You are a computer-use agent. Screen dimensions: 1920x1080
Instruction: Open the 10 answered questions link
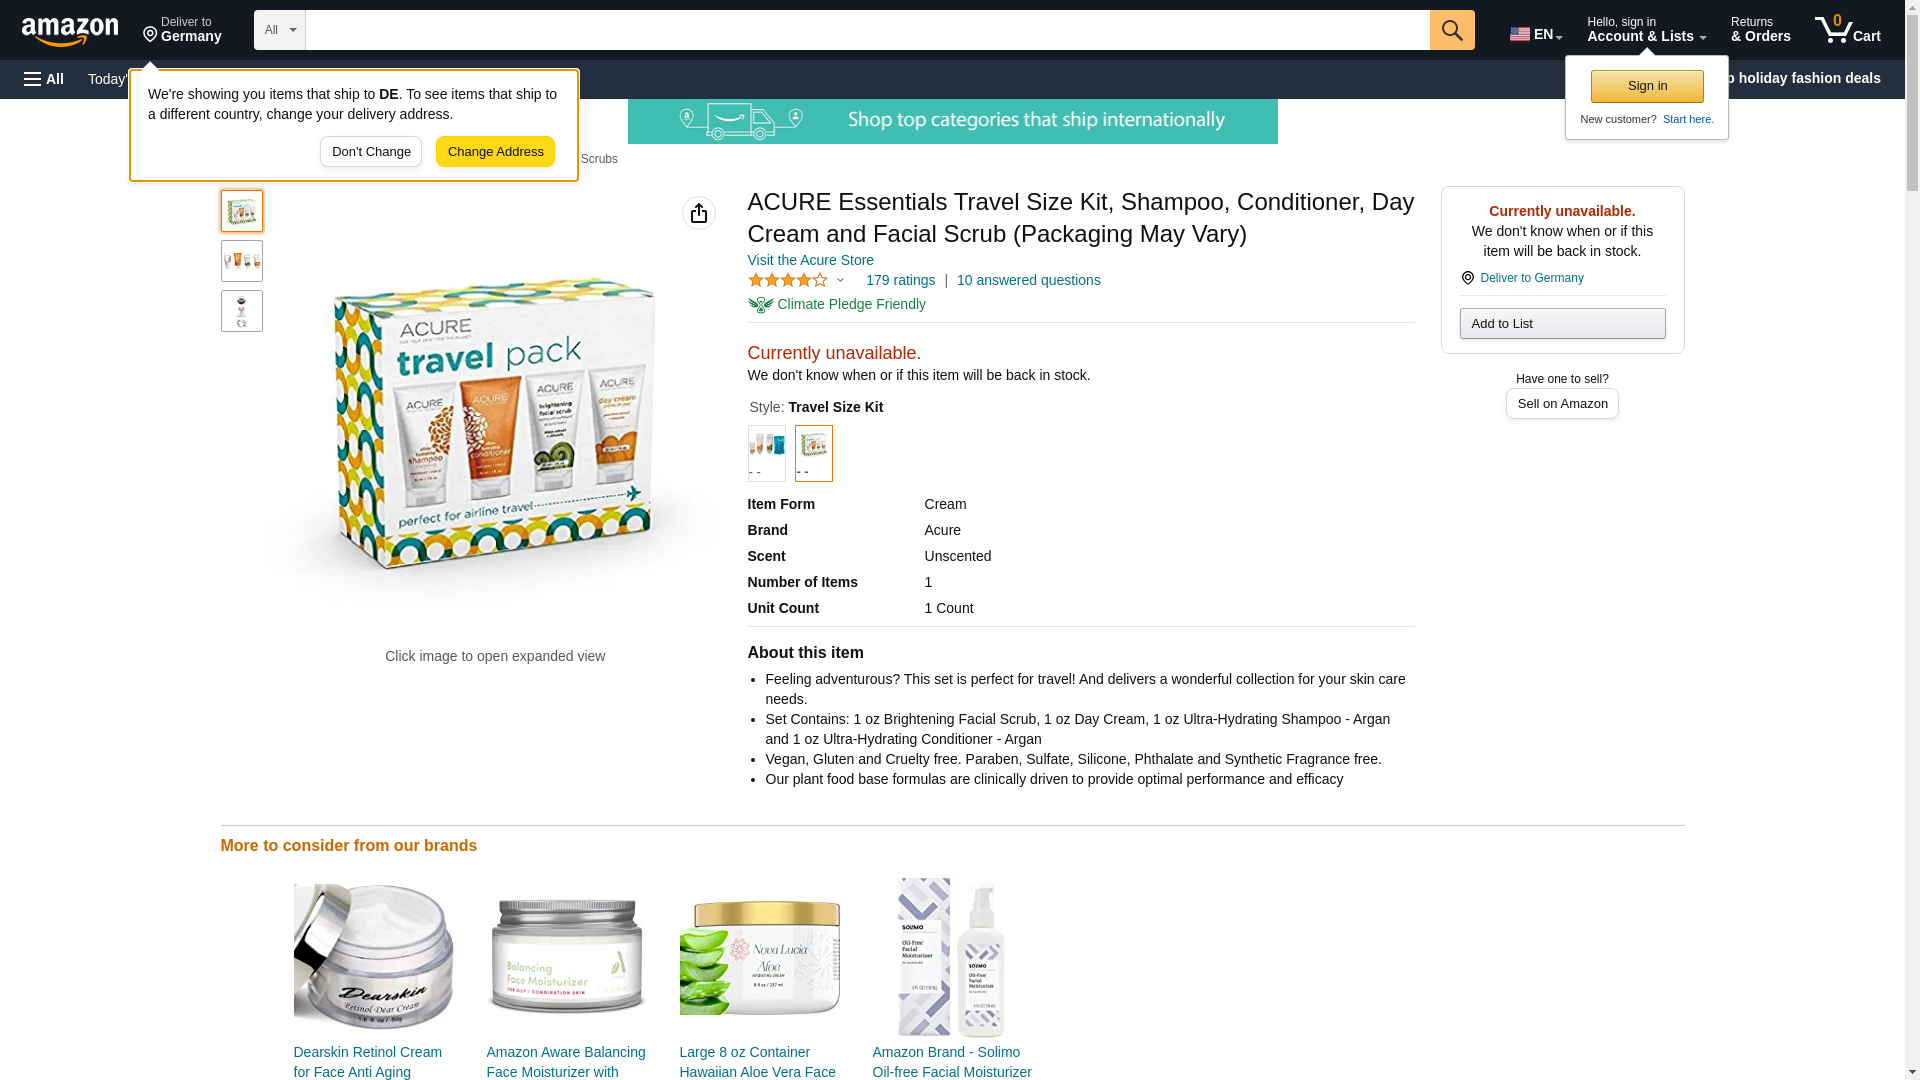1028,280
